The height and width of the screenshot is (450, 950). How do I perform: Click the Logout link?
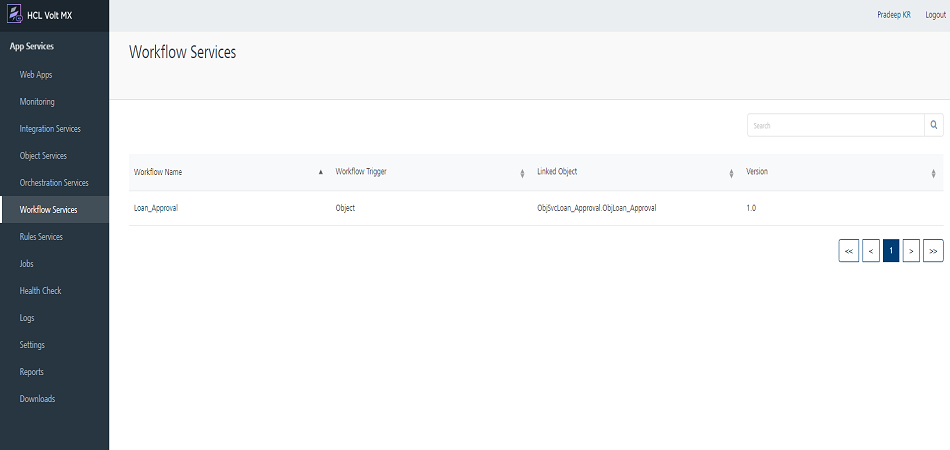pyautogui.click(x=935, y=15)
